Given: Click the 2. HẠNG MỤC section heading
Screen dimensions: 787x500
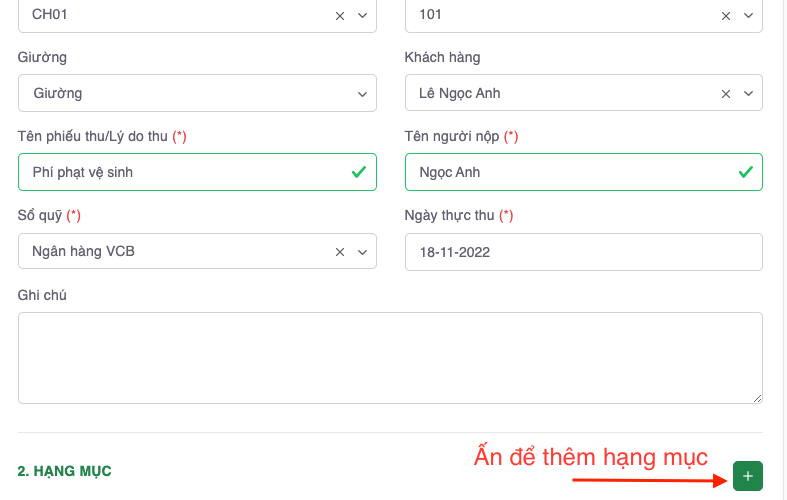Looking at the screenshot, I should (x=64, y=471).
